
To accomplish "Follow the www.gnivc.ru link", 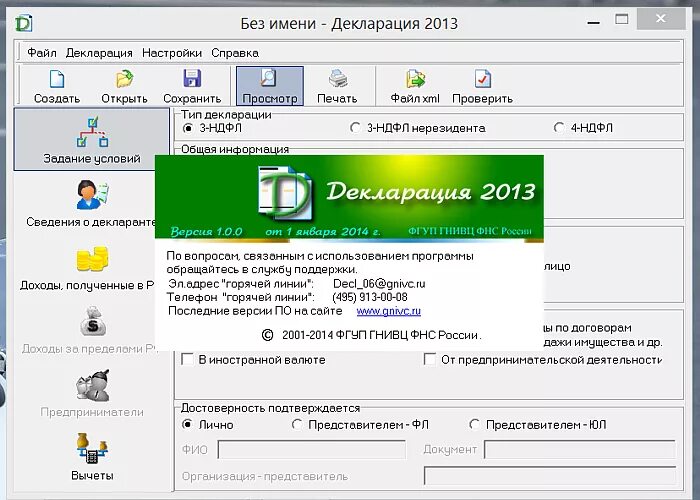I will pos(388,311).
